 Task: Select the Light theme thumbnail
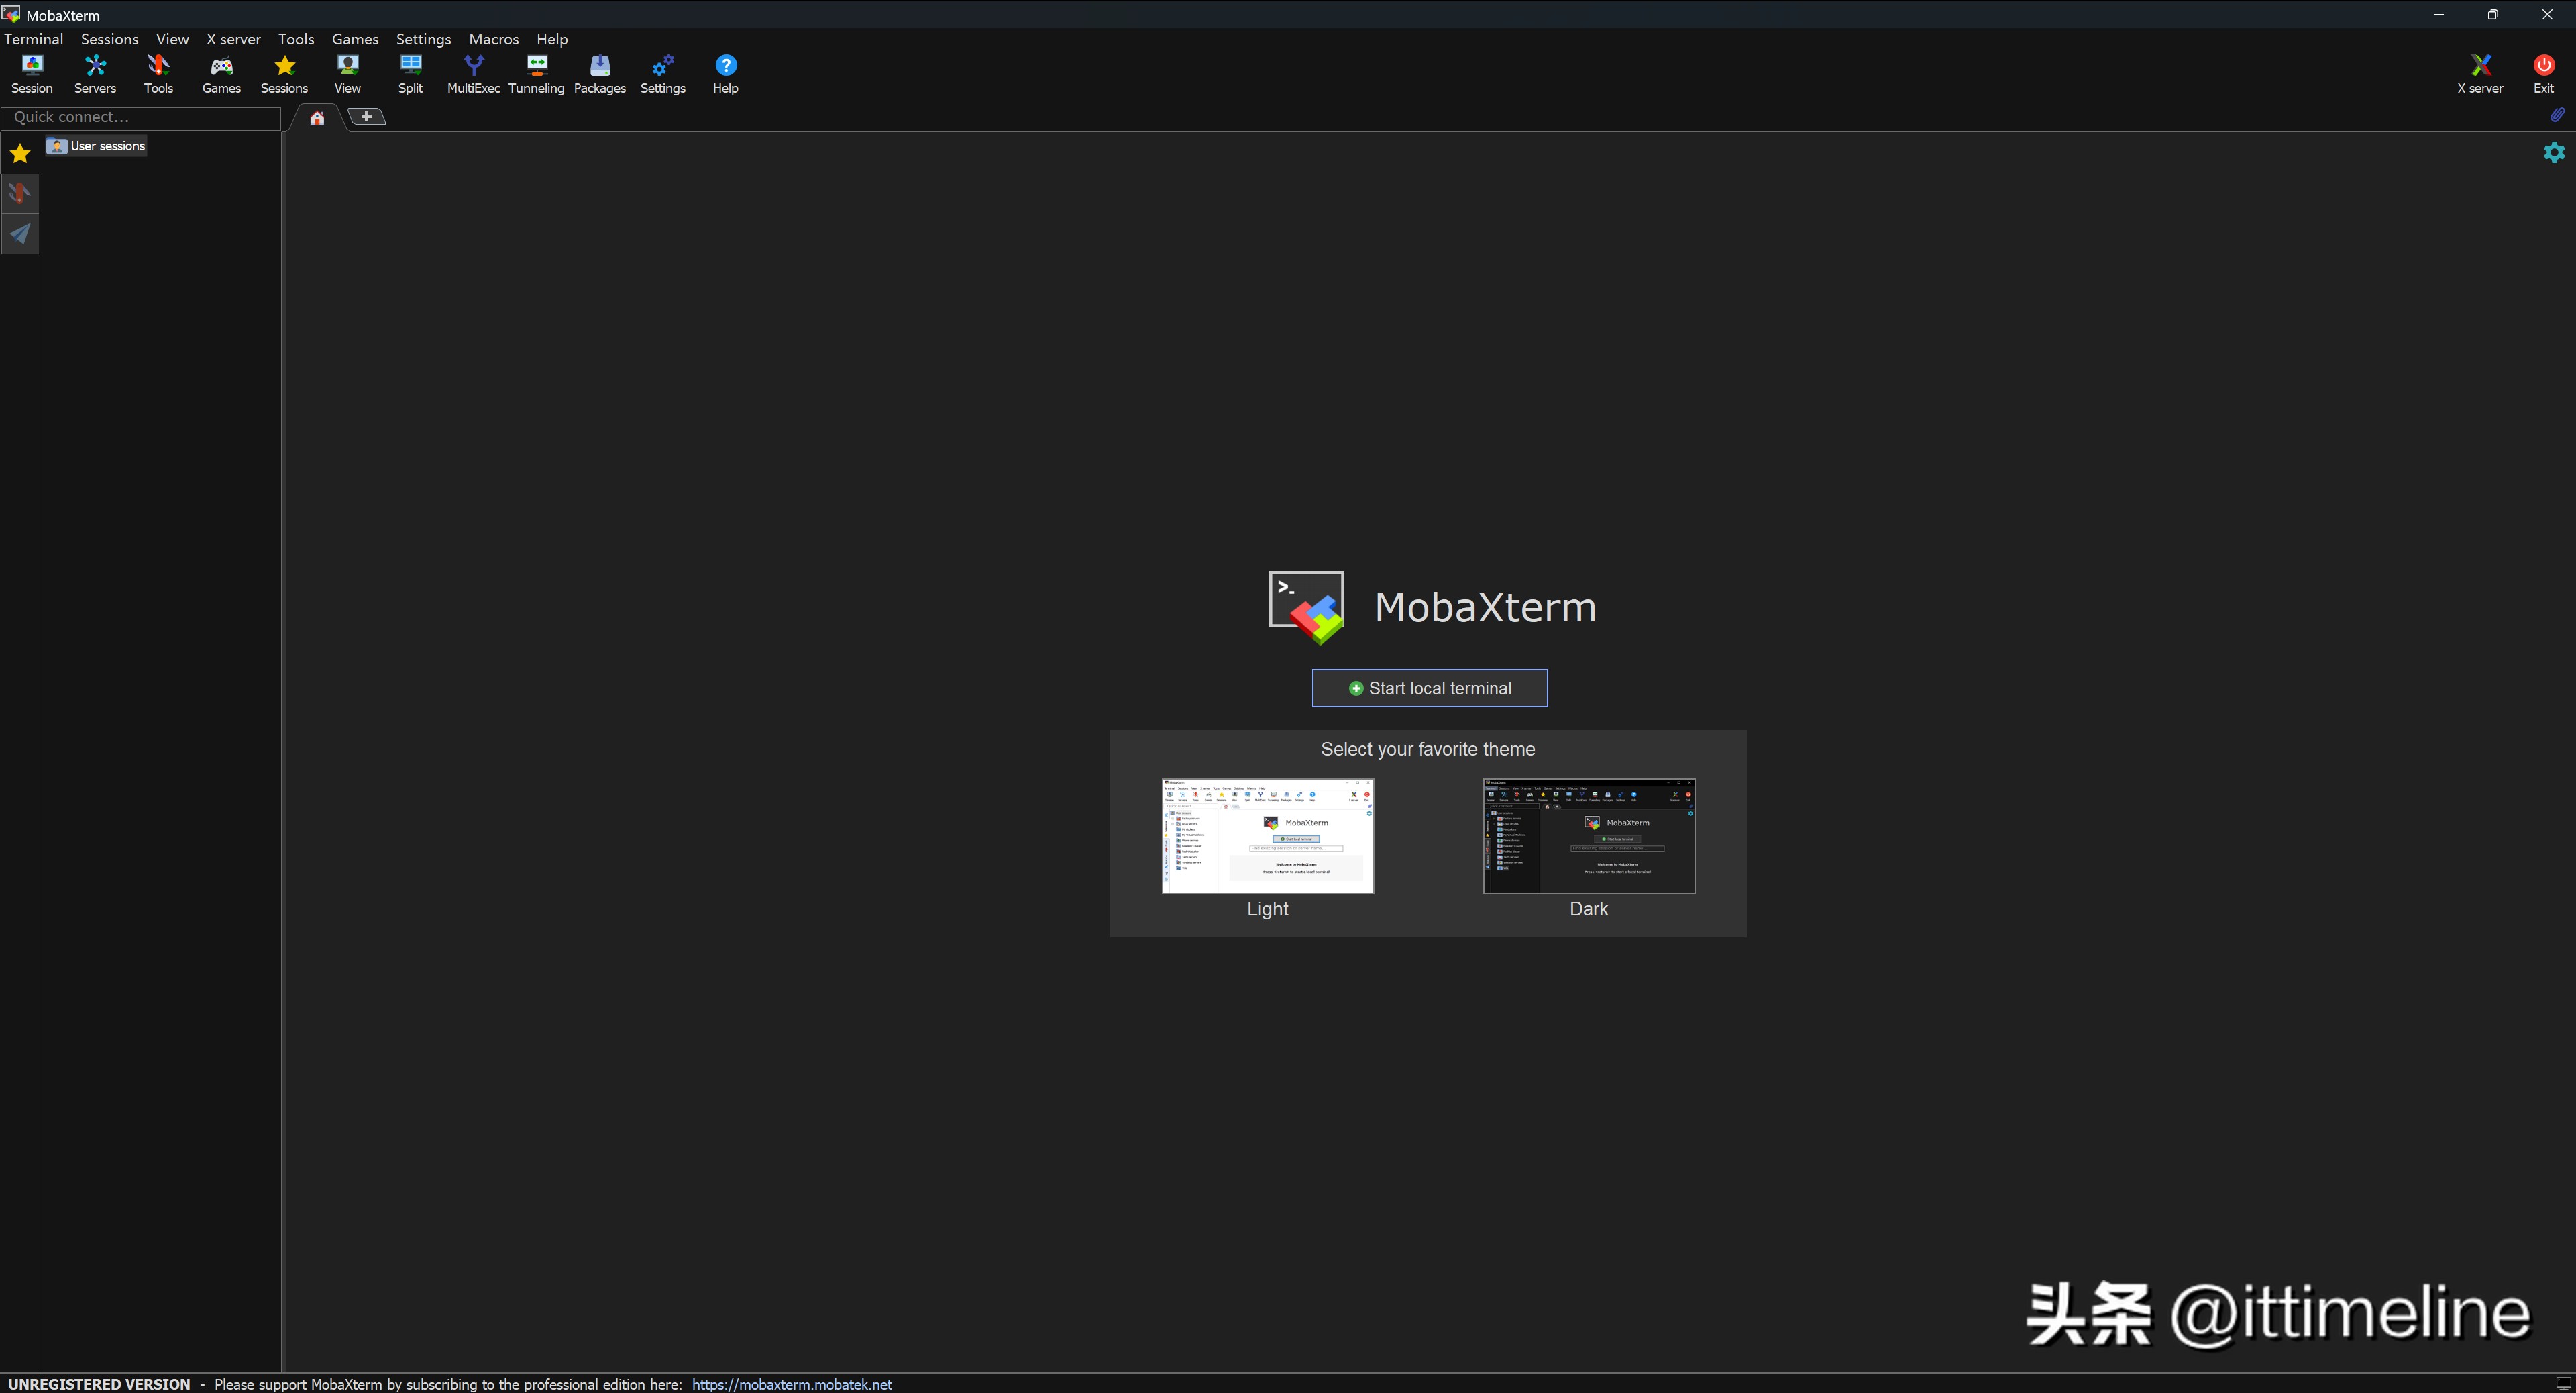pos(1267,836)
